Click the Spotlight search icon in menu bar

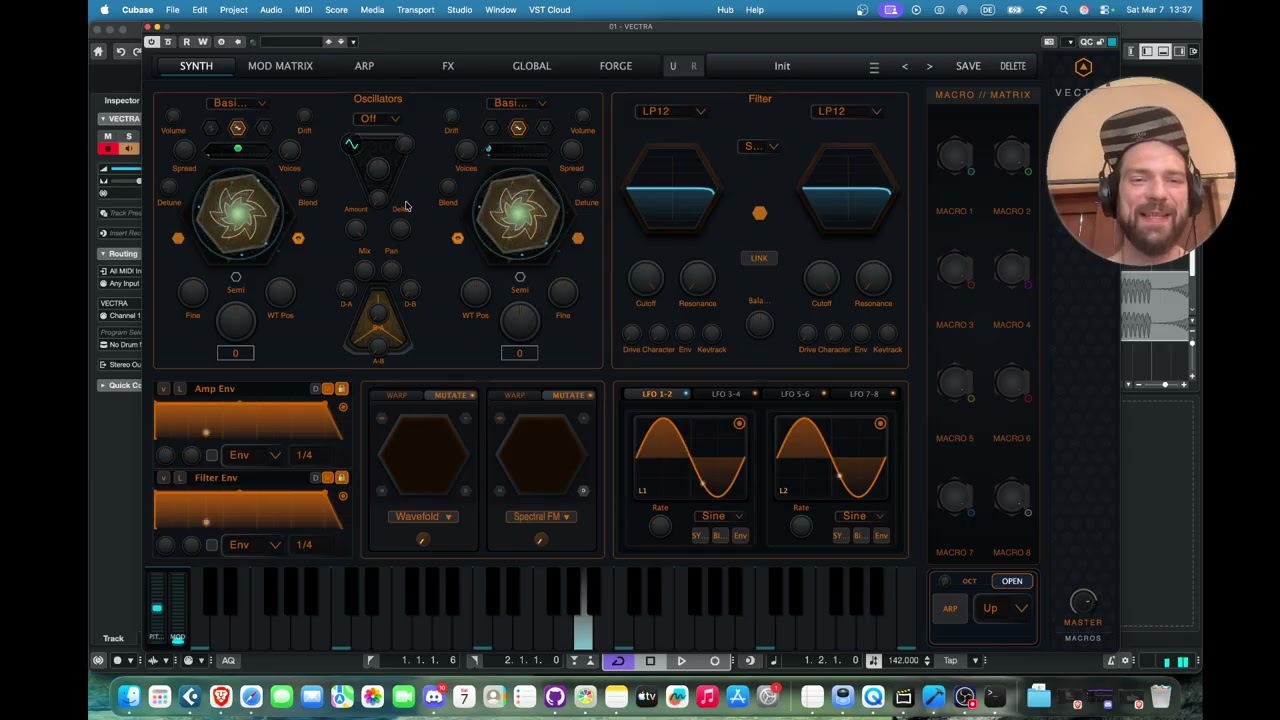(1063, 10)
